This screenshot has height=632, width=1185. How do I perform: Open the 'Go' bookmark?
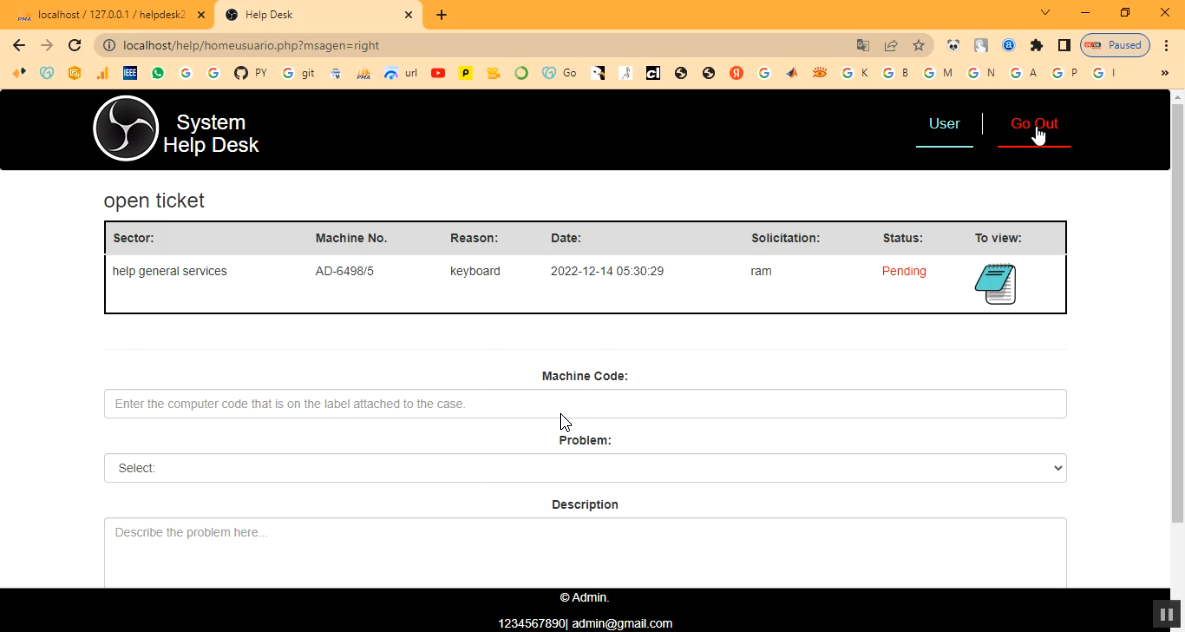tap(559, 73)
